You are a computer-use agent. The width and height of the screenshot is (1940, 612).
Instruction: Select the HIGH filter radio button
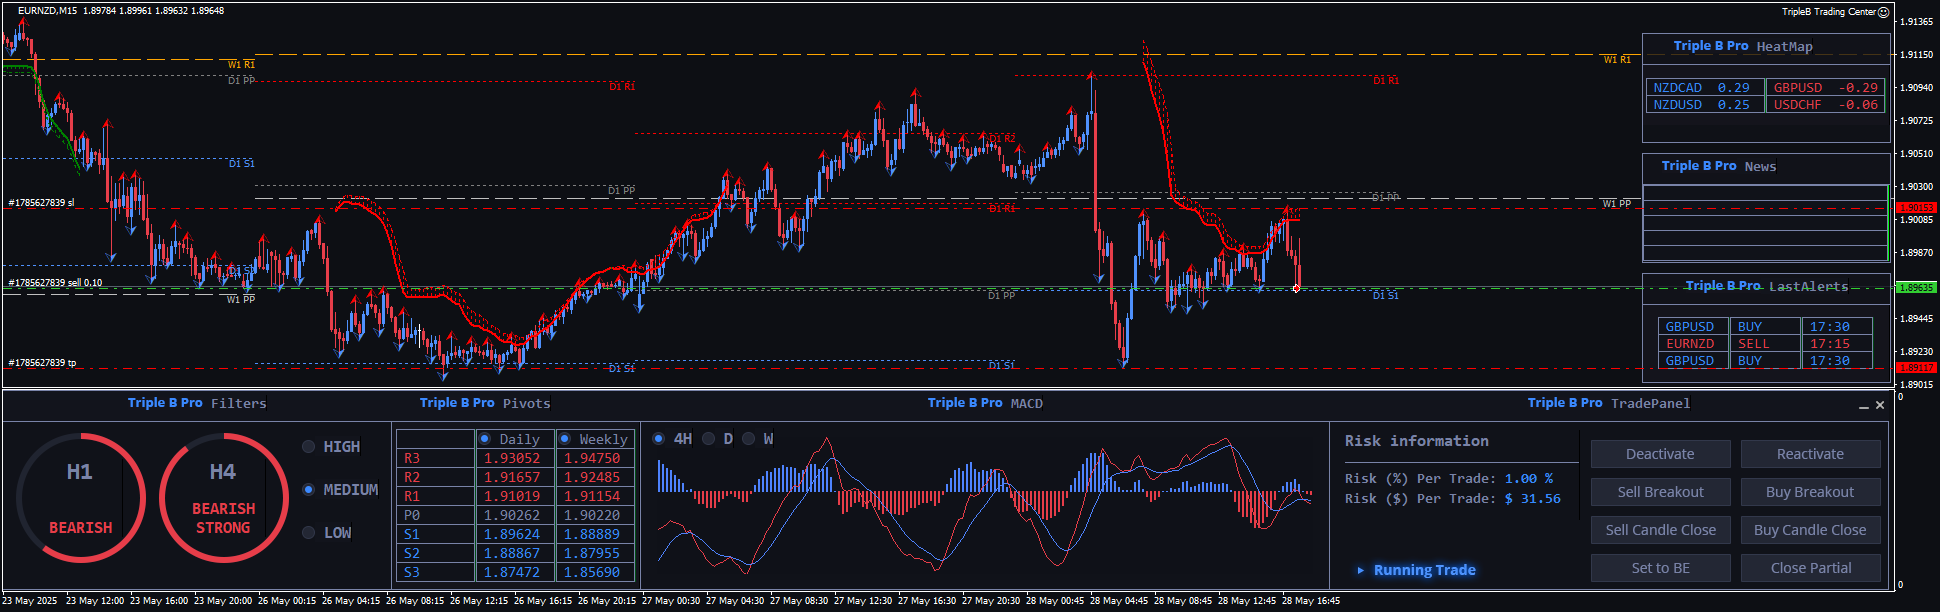309,447
